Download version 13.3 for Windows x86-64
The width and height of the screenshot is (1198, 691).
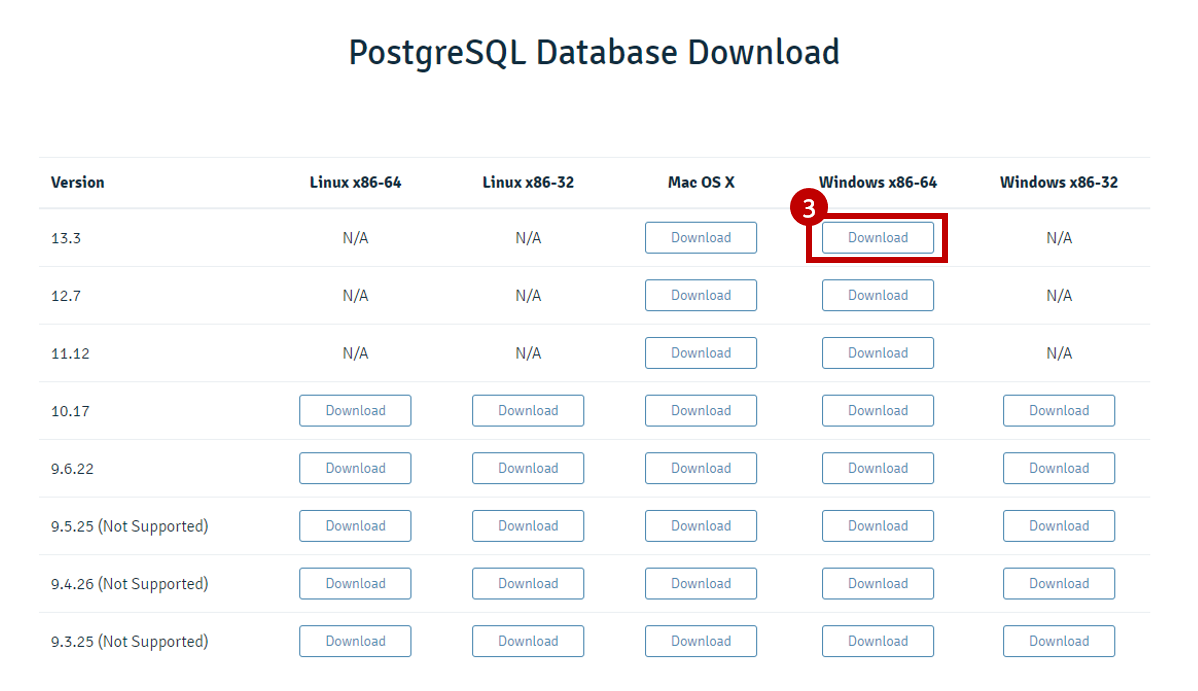point(877,238)
